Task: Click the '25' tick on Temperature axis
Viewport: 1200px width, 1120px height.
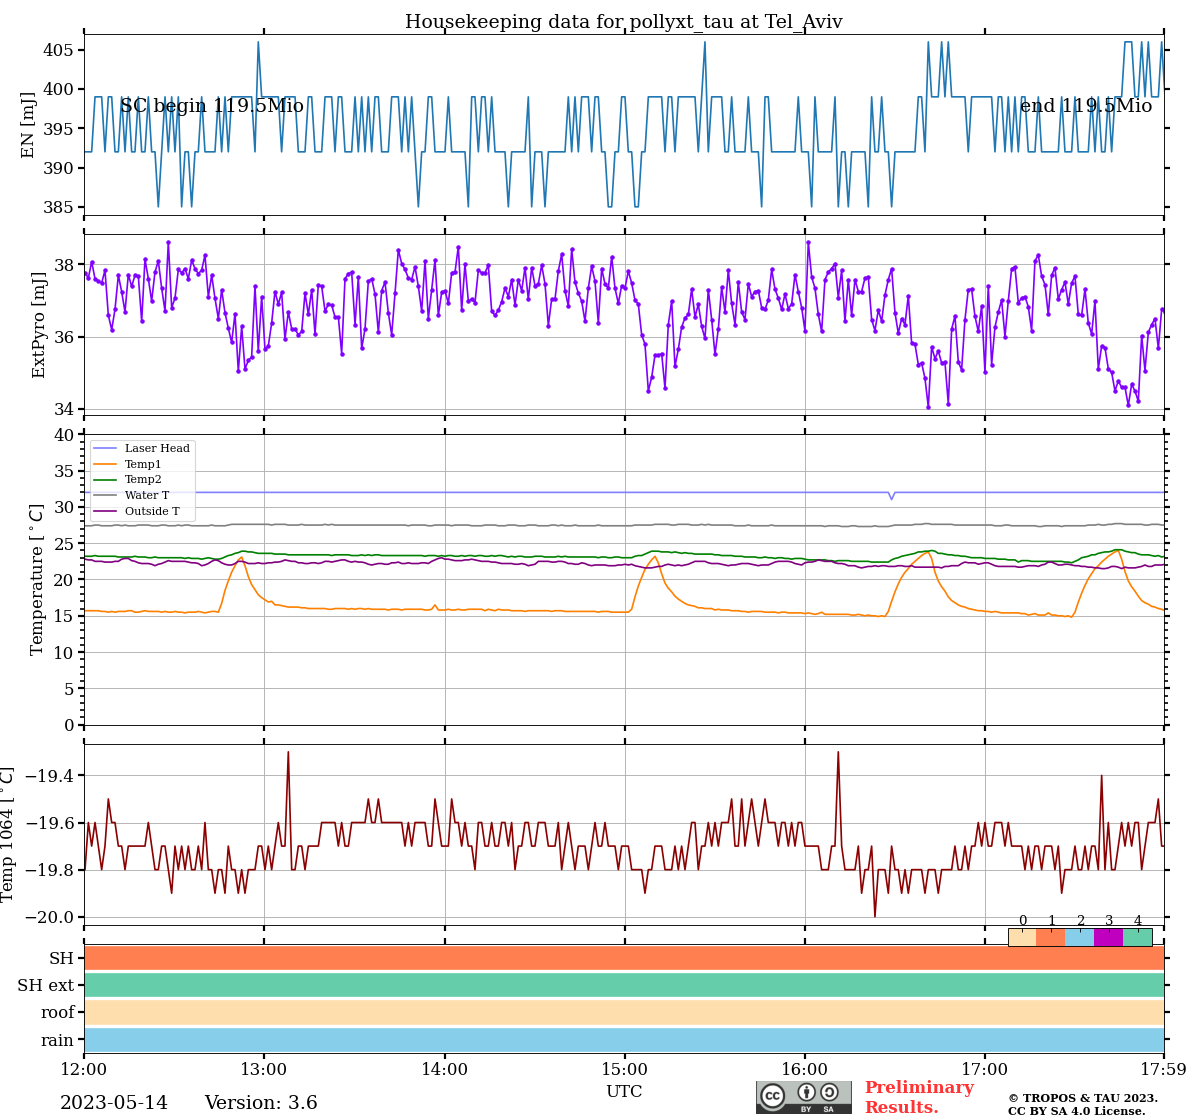Action: tap(65, 544)
